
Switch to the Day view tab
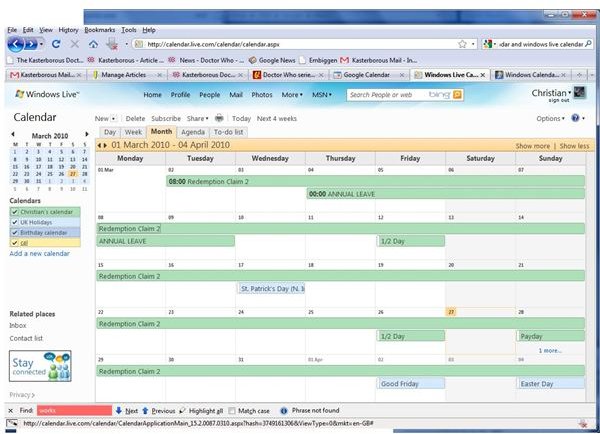point(110,132)
